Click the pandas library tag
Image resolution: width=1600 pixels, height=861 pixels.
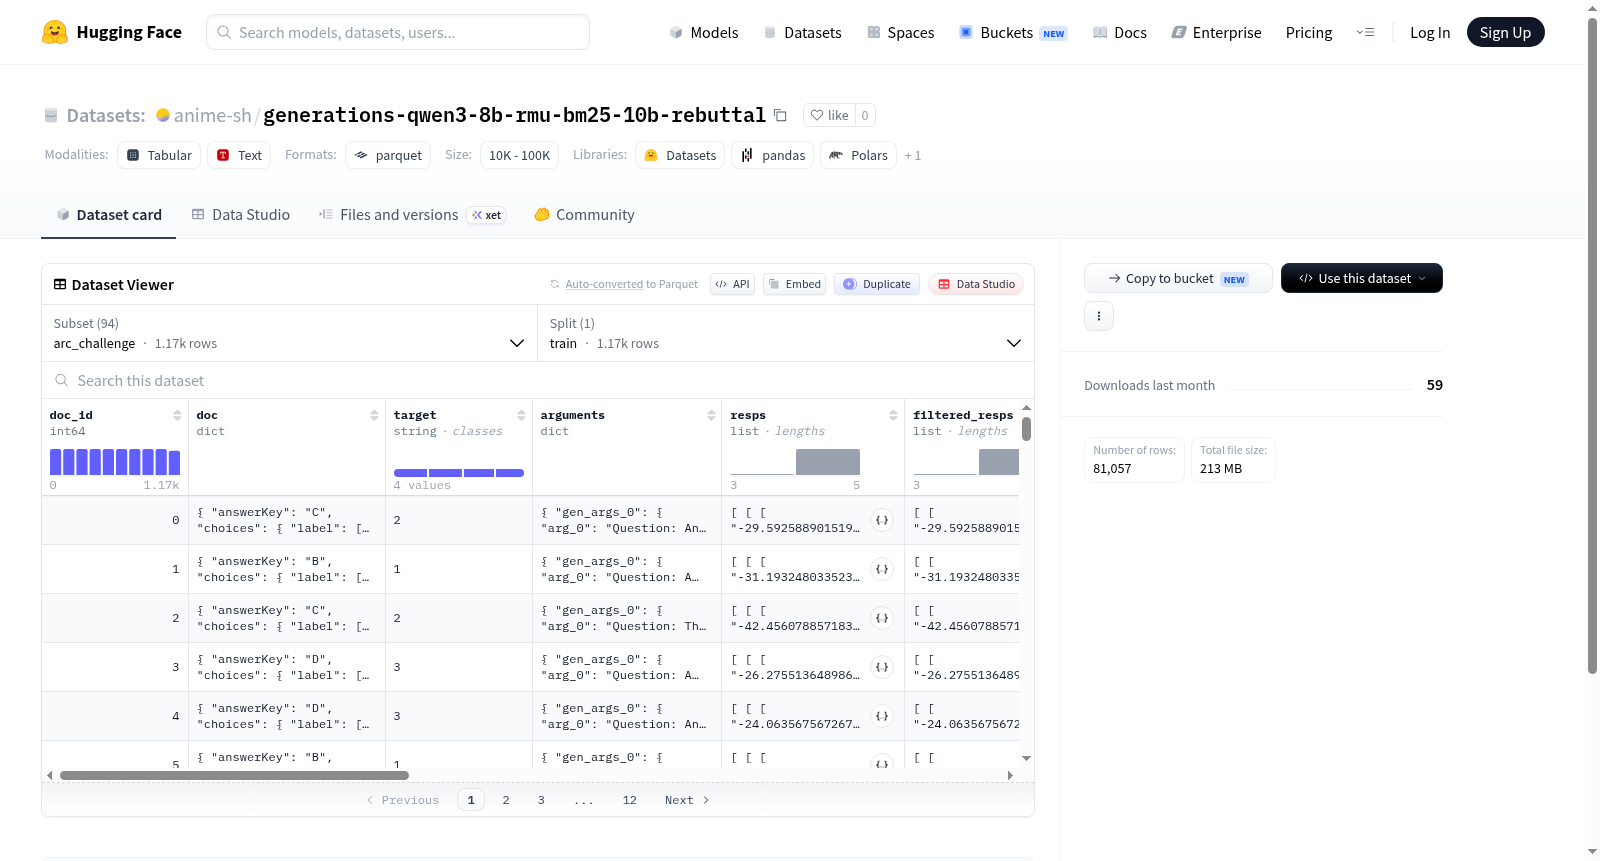coord(773,155)
